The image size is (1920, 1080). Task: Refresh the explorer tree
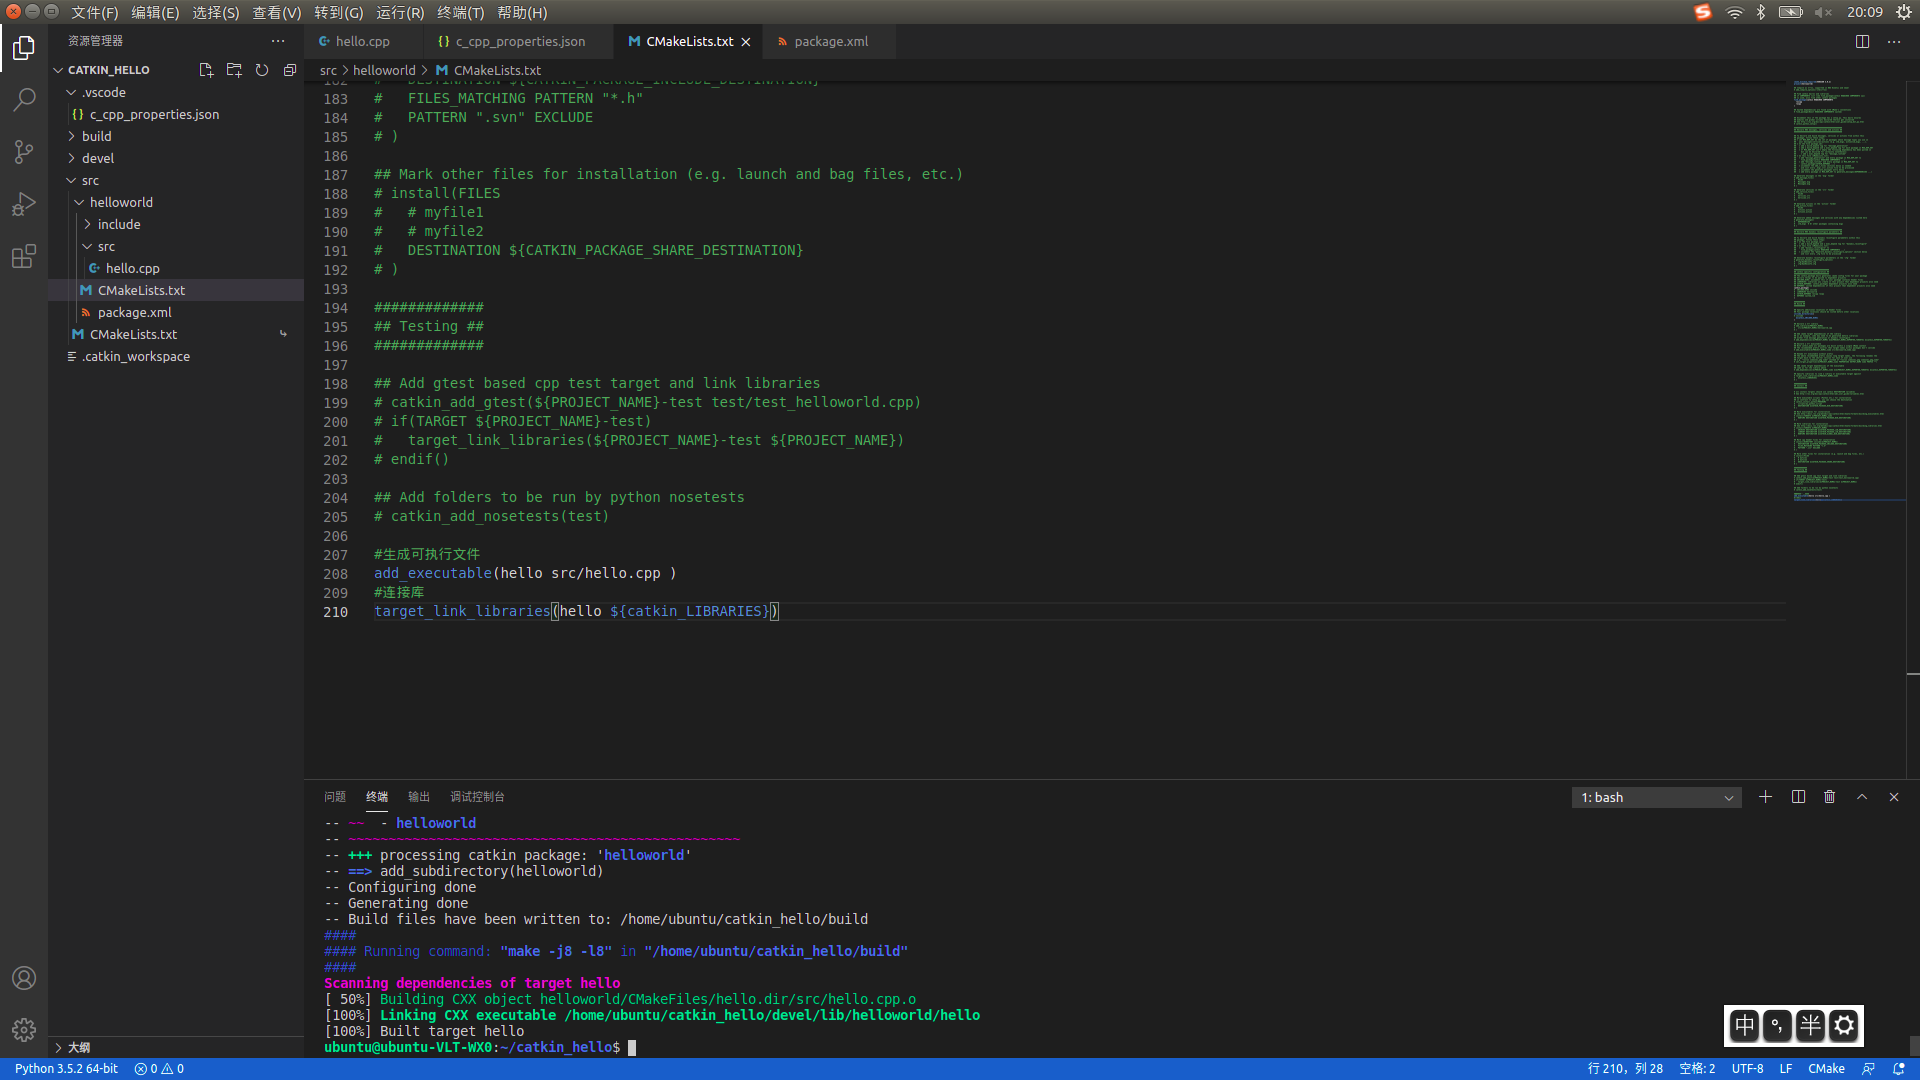coord(262,70)
